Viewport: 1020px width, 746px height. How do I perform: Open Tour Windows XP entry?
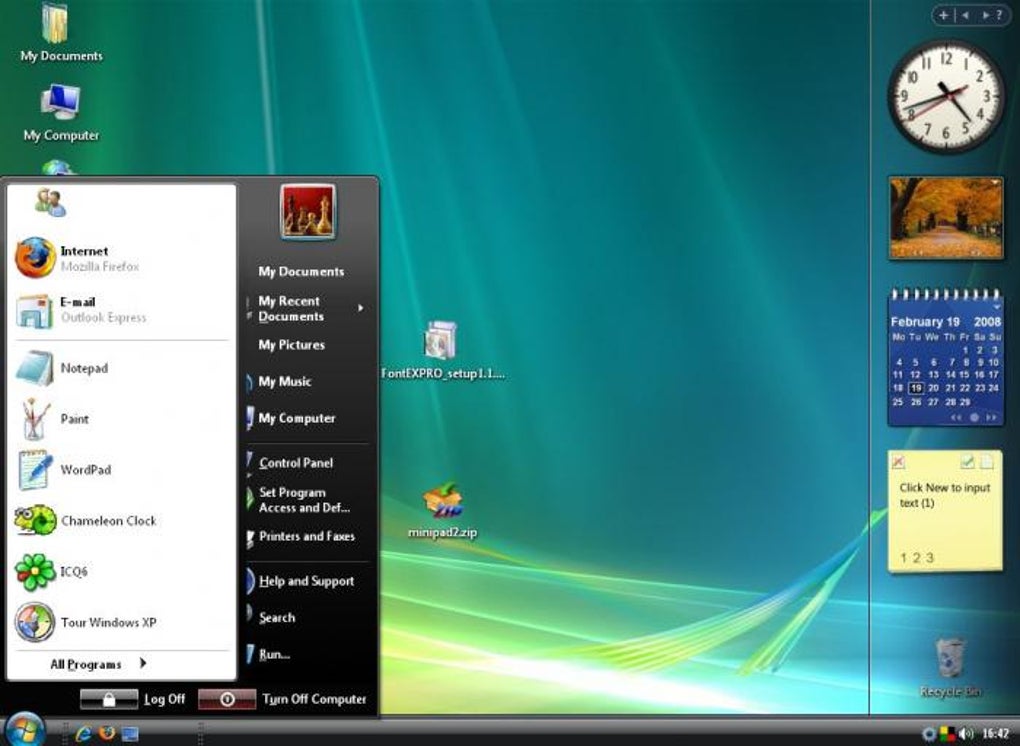[x=122, y=622]
